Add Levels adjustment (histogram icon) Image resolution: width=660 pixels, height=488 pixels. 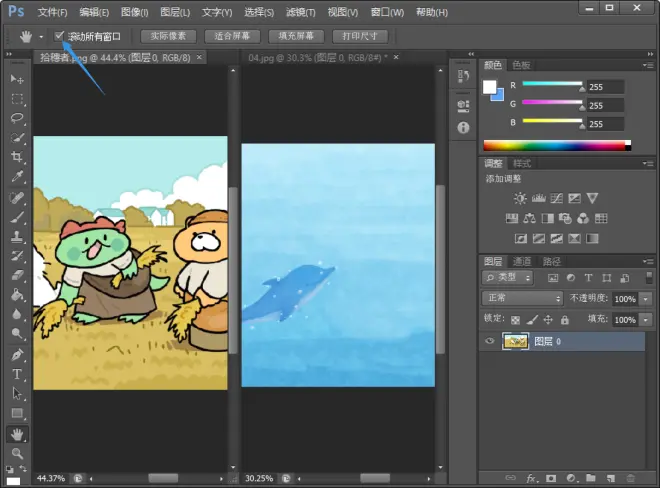click(538, 198)
